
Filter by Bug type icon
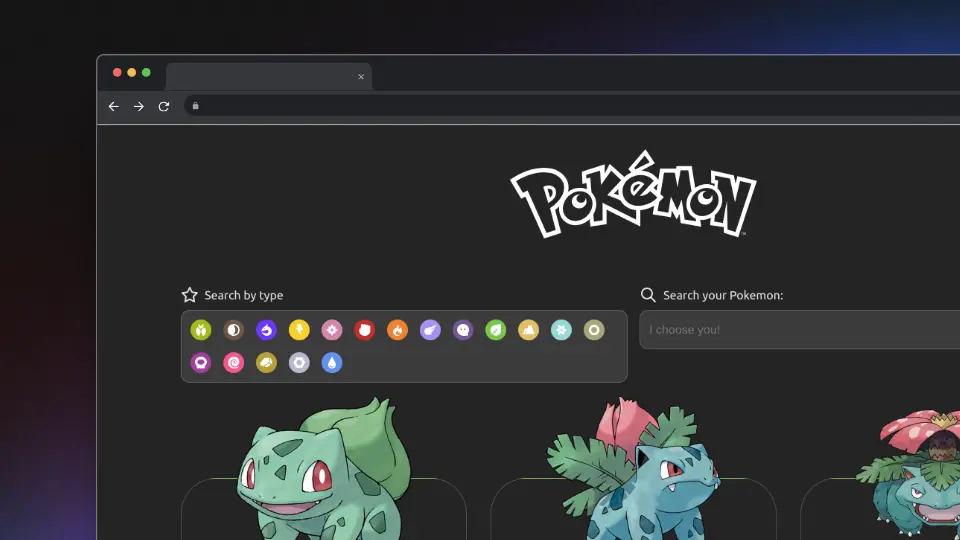[201, 330]
